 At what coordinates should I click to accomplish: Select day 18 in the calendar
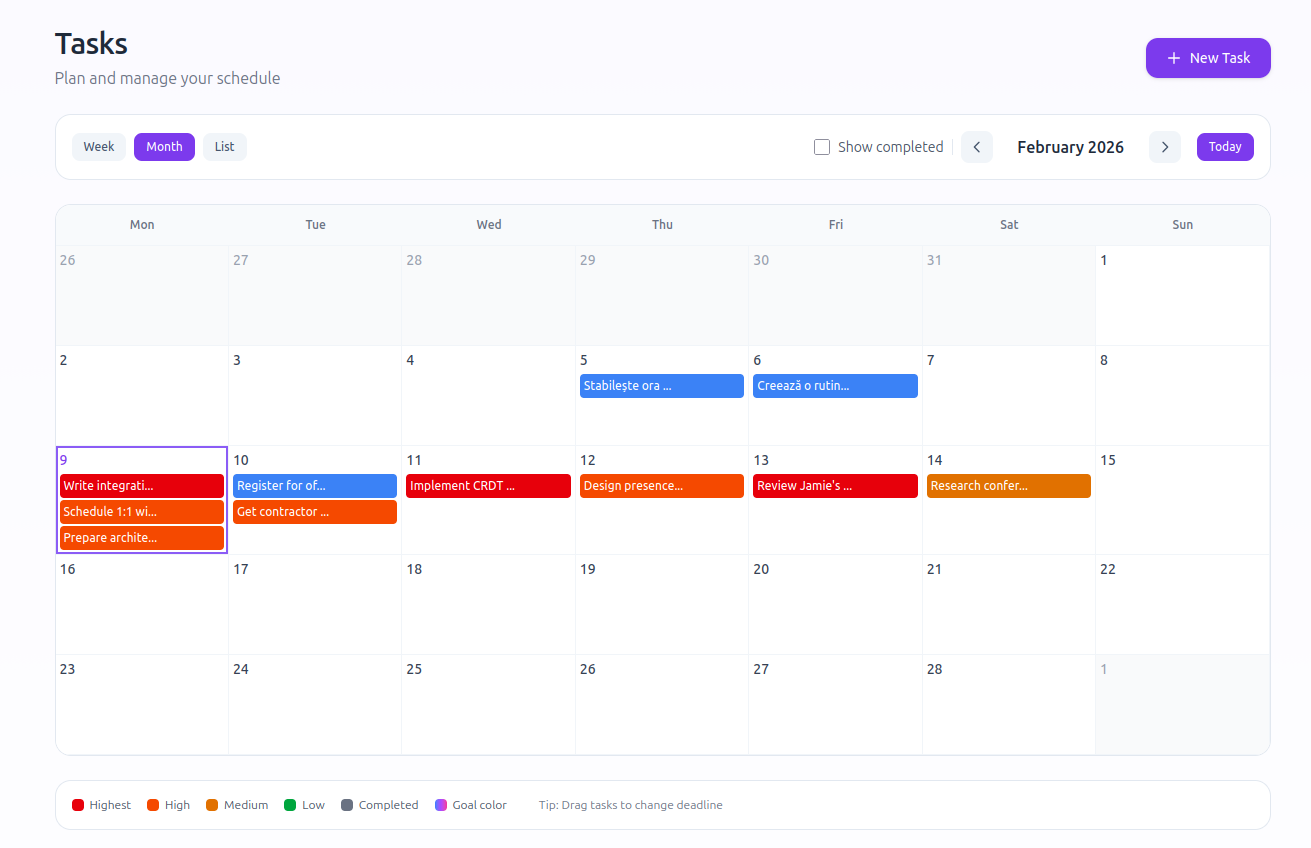[x=488, y=604]
